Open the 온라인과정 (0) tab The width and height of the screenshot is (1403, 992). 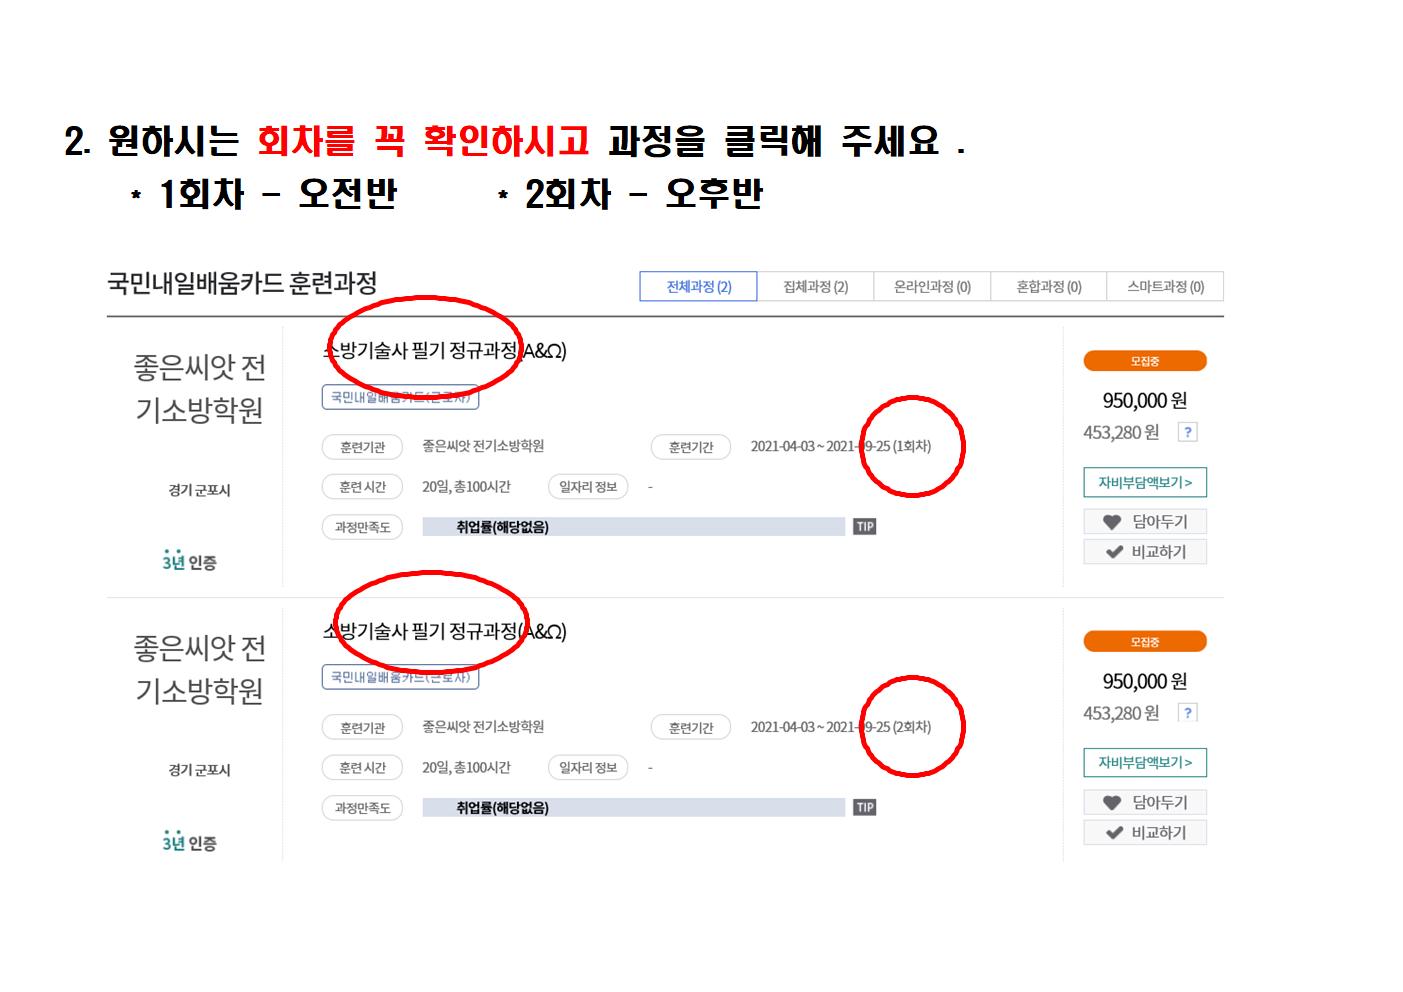tap(932, 286)
